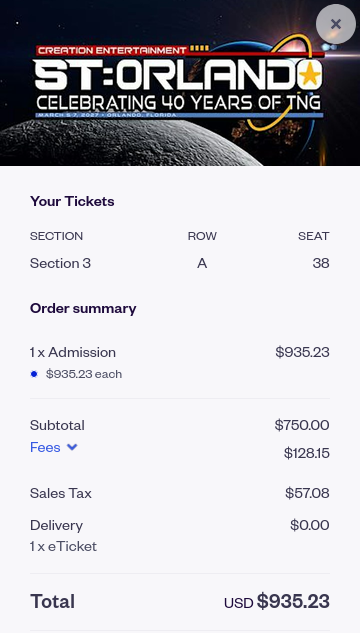Select the 1 x Admission line item
The height and width of the screenshot is (633, 360).
(x=73, y=352)
